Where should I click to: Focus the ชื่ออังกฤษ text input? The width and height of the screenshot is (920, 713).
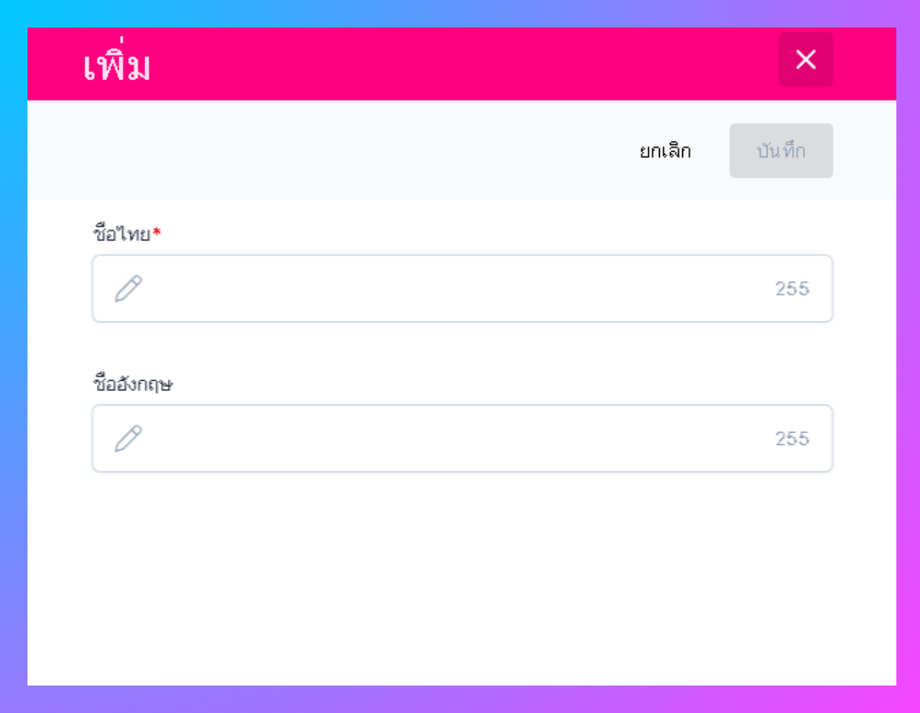point(462,438)
